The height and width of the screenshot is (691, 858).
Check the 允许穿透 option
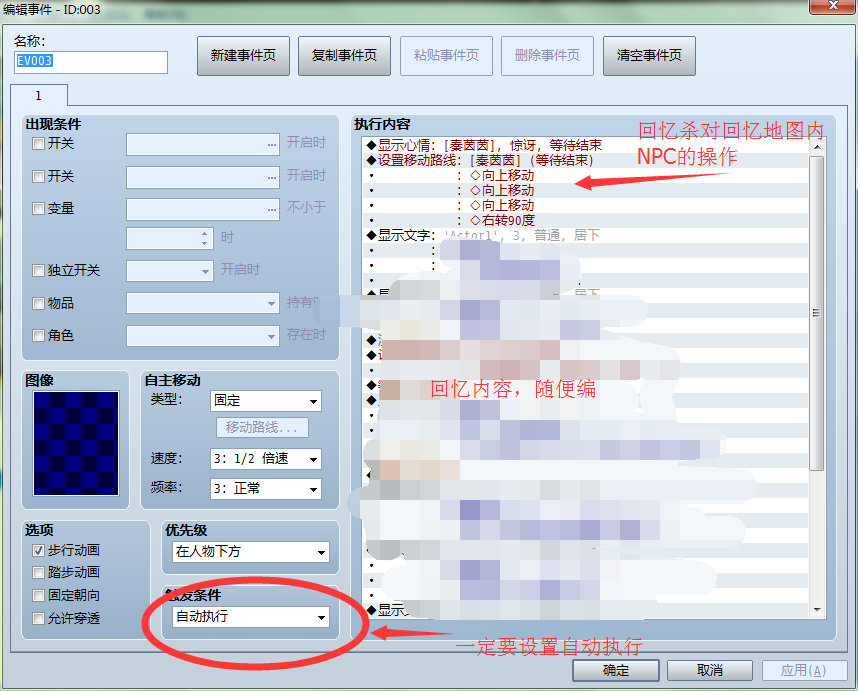click(38, 618)
